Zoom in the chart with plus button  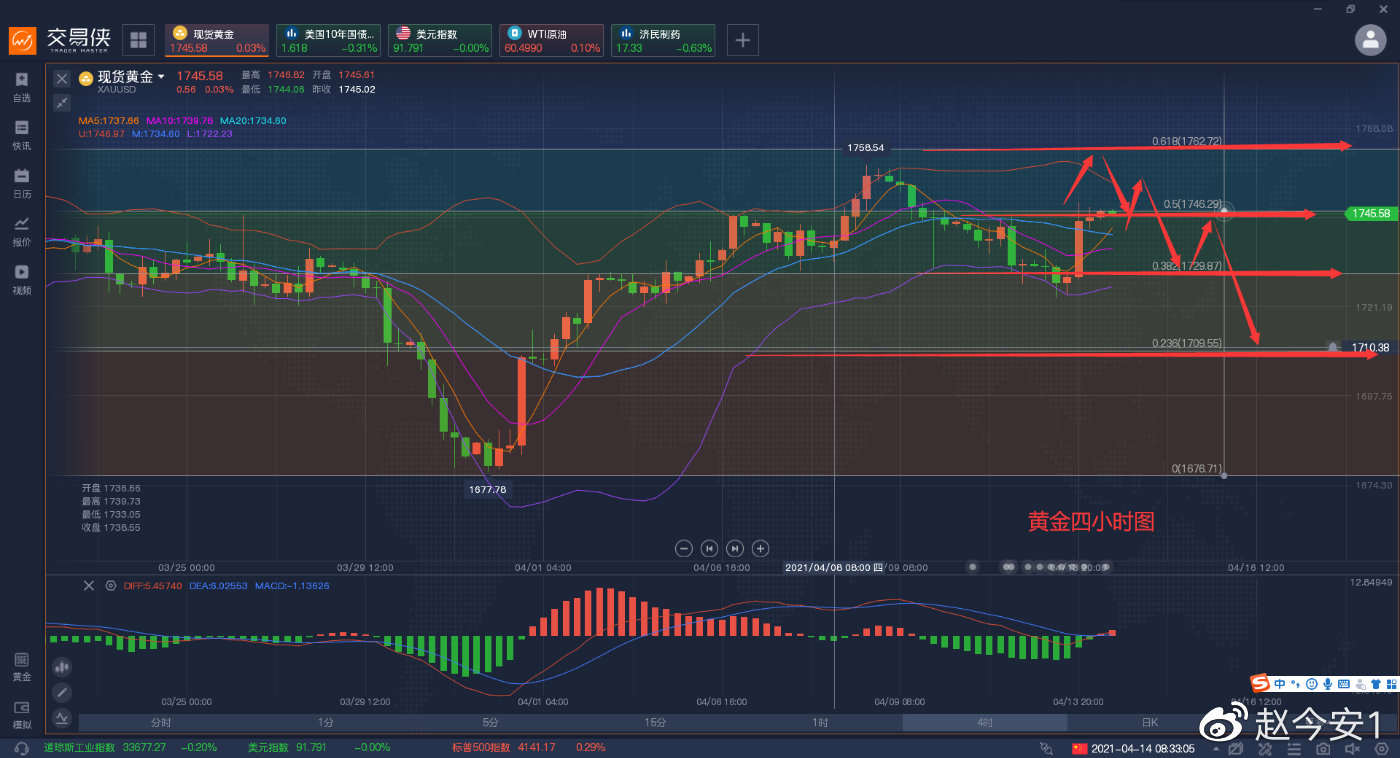760,548
